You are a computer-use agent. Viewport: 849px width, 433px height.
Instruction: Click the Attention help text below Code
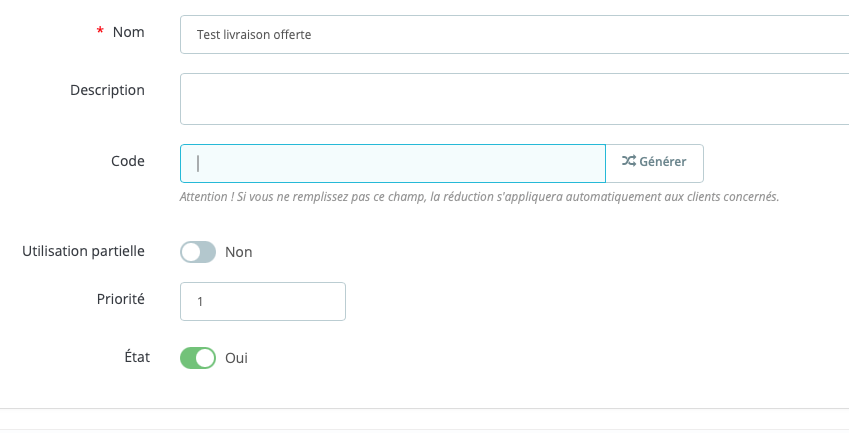[479, 196]
